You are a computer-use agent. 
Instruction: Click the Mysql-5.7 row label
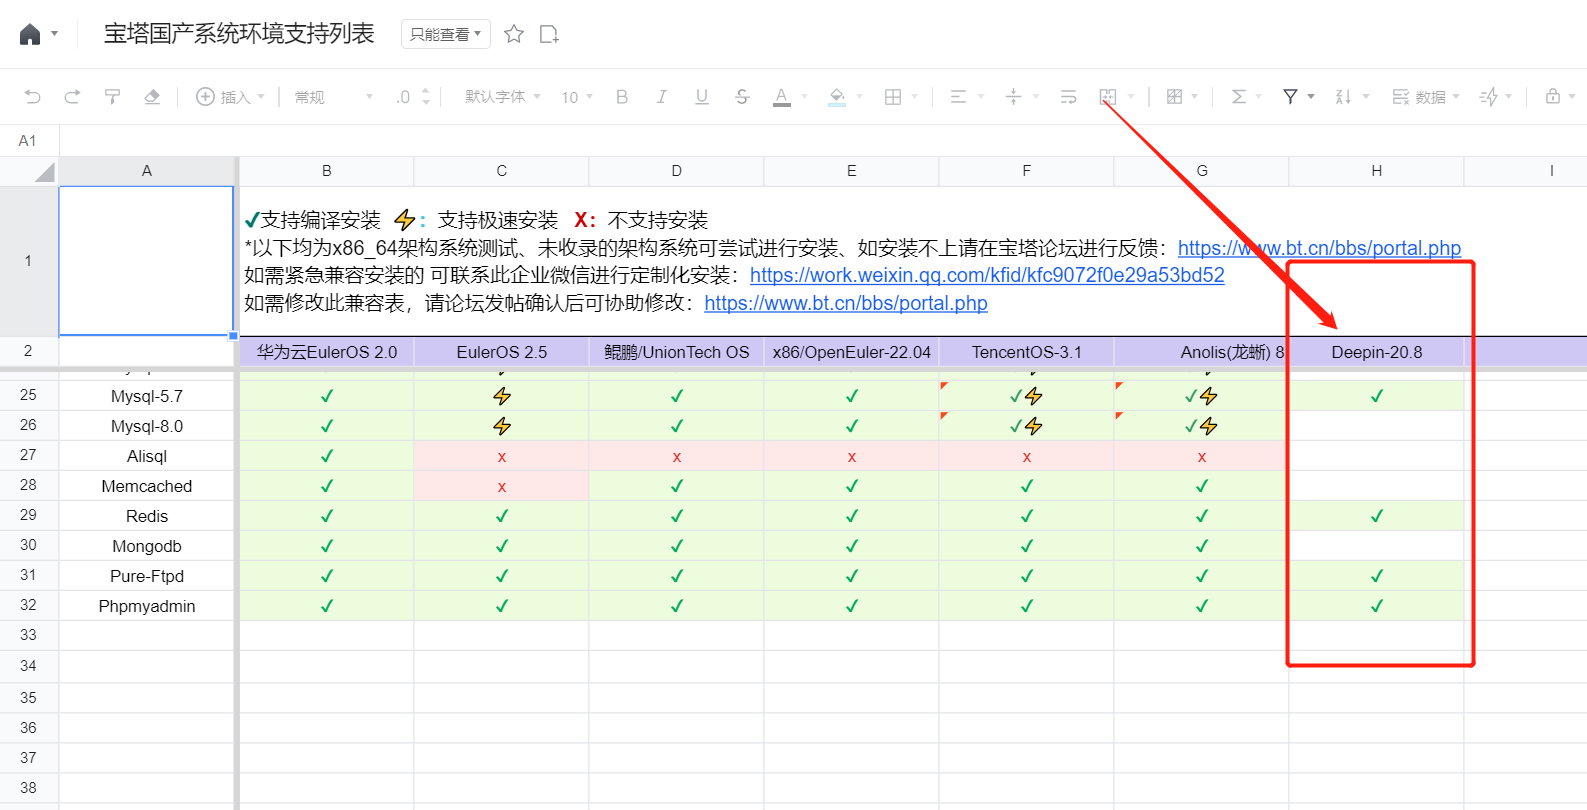[x=147, y=396]
